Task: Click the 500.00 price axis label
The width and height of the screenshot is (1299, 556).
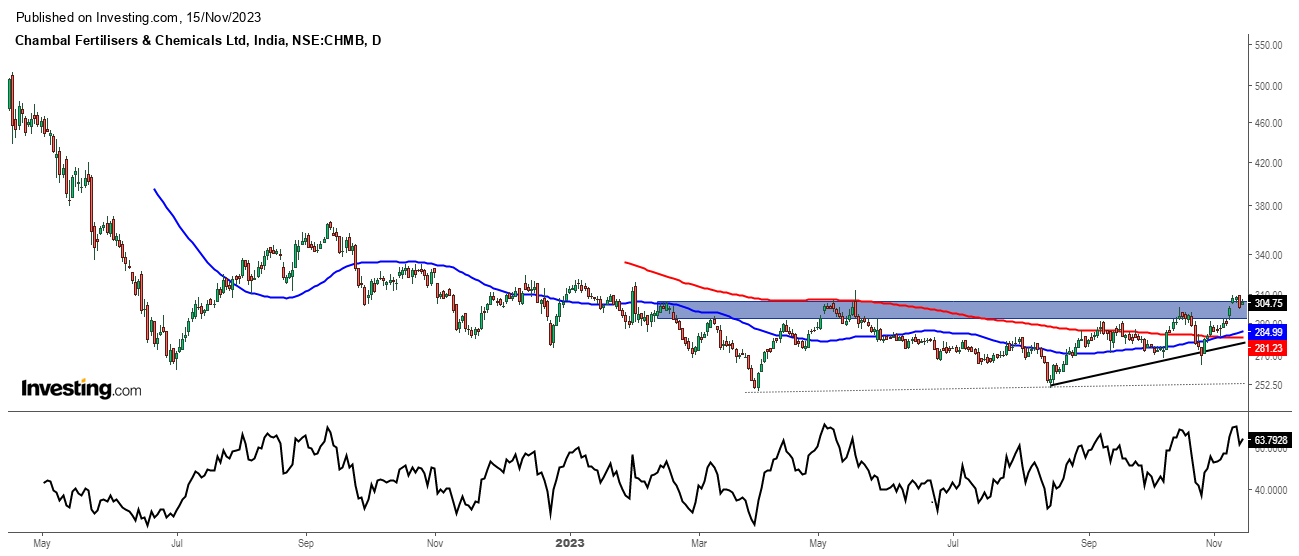Action: tap(1268, 86)
